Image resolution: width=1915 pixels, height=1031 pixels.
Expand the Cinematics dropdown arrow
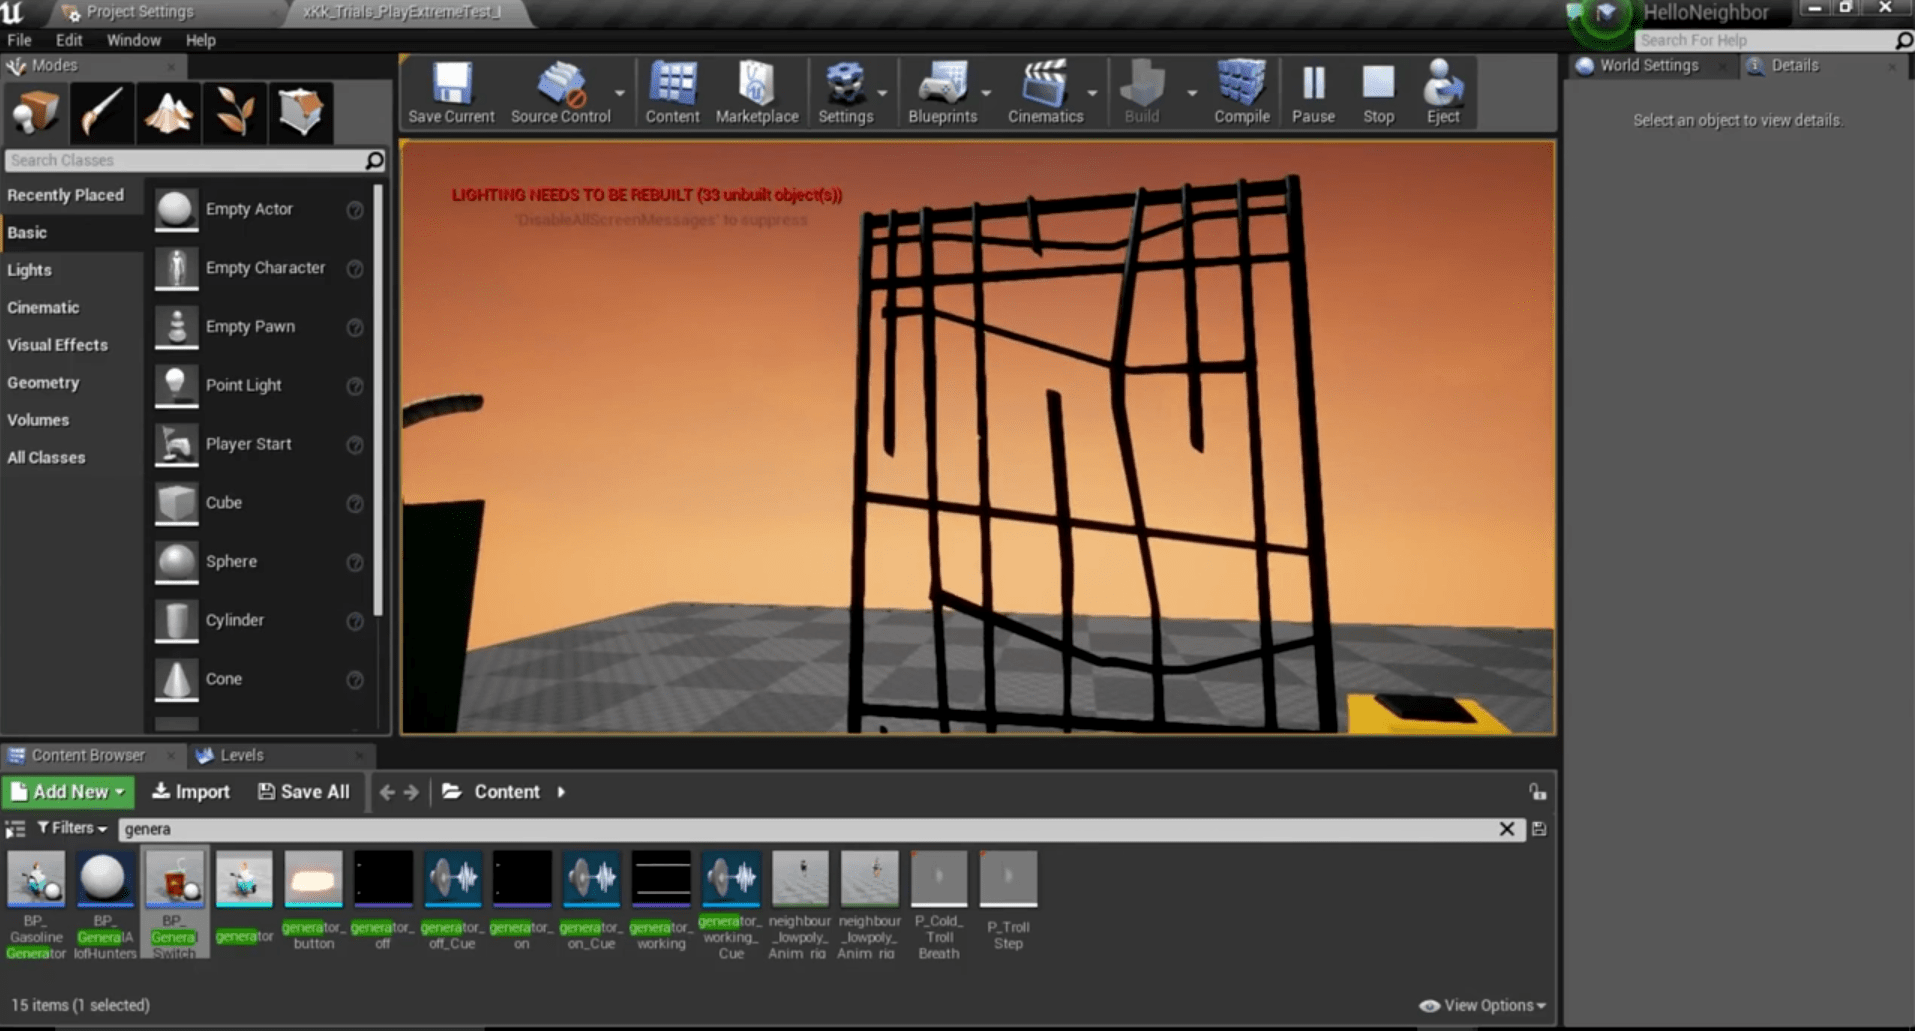click(x=1092, y=93)
